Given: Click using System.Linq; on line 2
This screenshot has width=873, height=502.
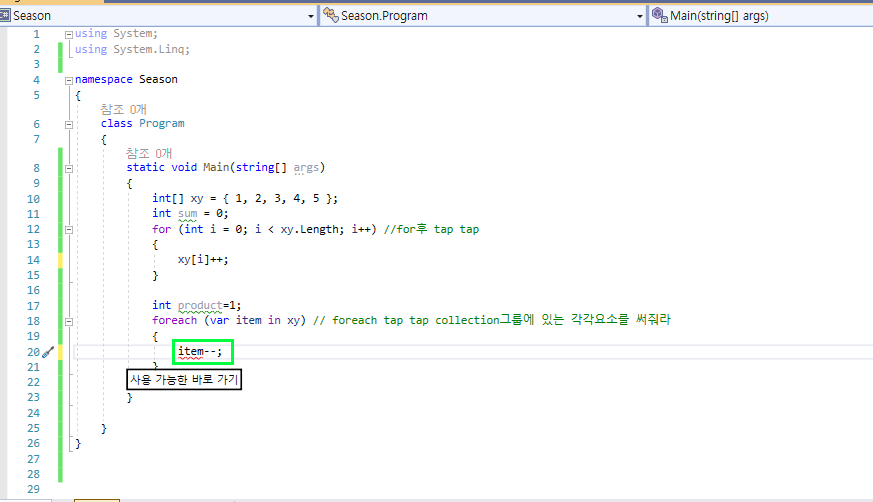Looking at the screenshot, I should [133, 49].
